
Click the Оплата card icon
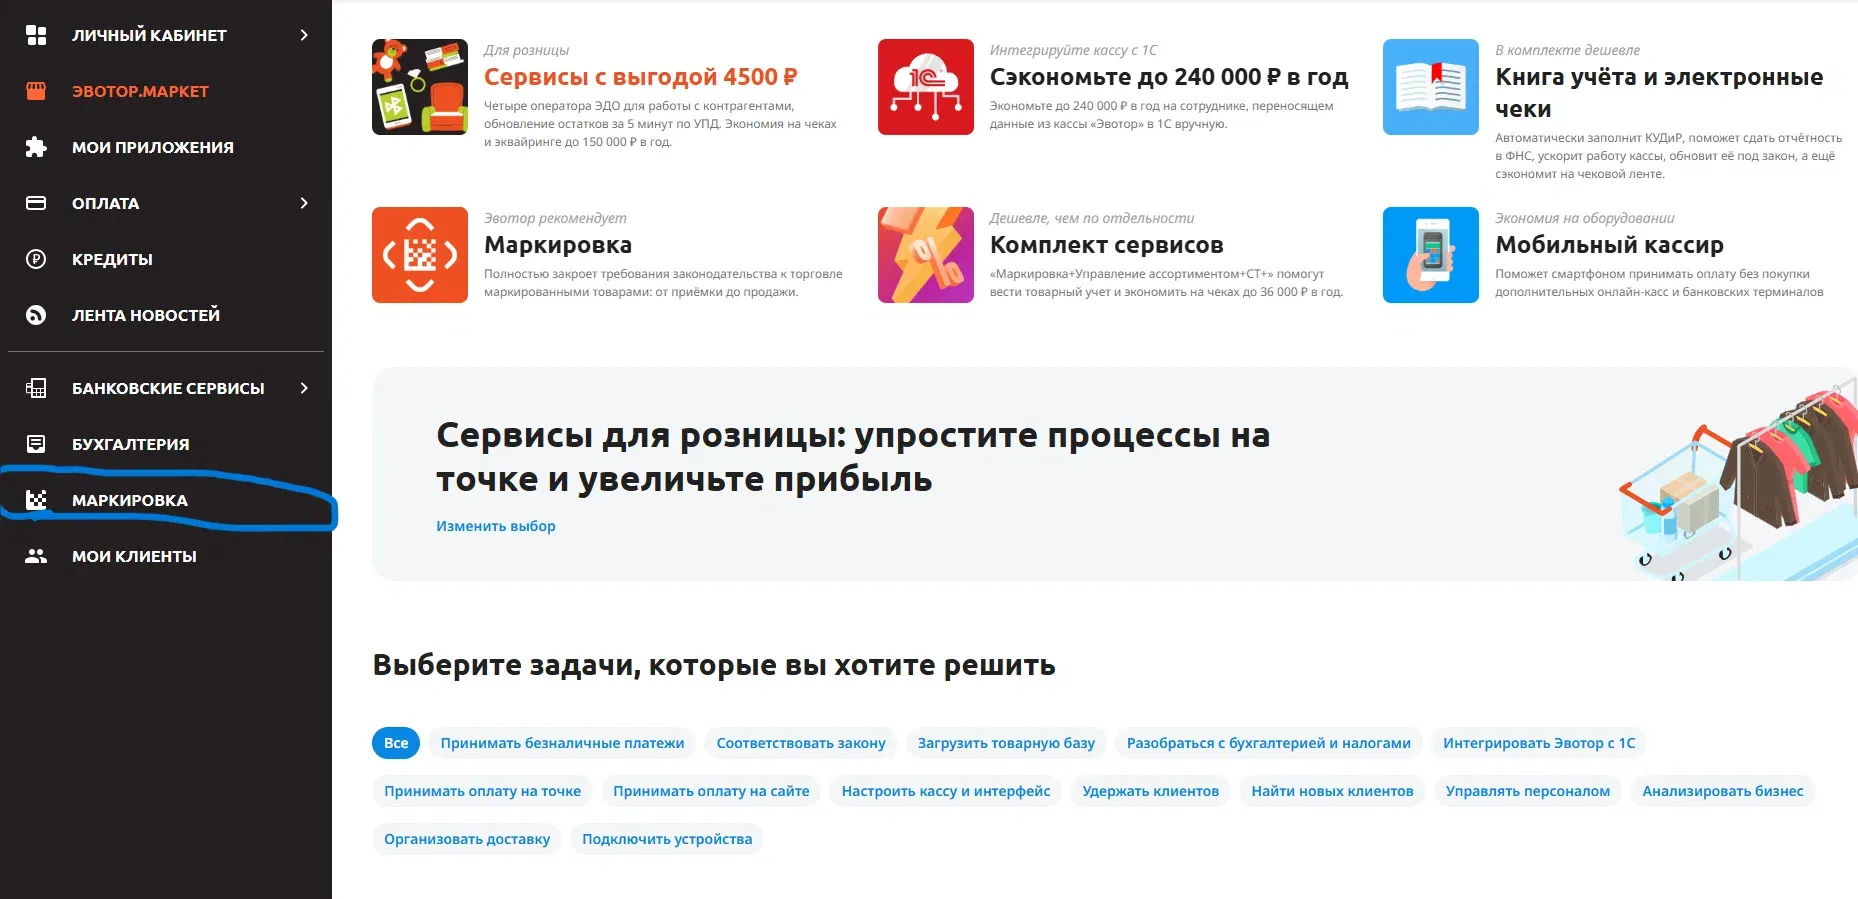pyautogui.click(x=36, y=203)
